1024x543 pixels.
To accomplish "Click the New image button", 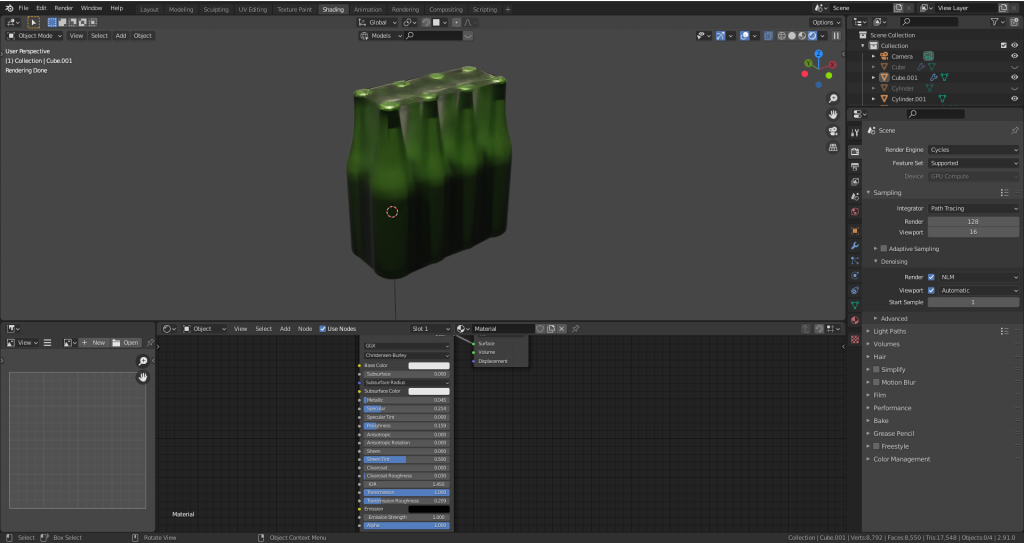I will [x=94, y=343].
